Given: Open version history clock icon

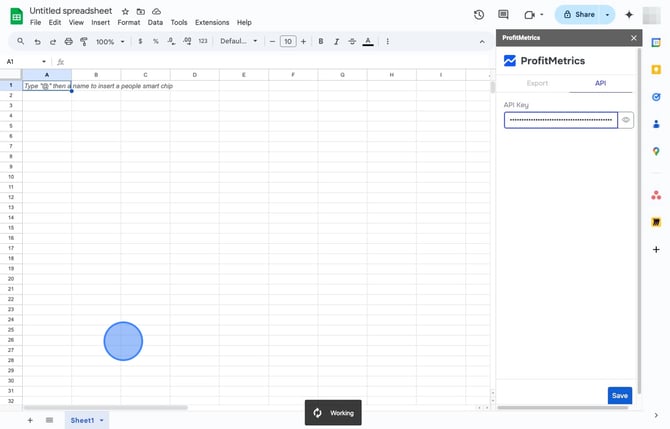Looking at the screenshot, I should pos(479,15).
